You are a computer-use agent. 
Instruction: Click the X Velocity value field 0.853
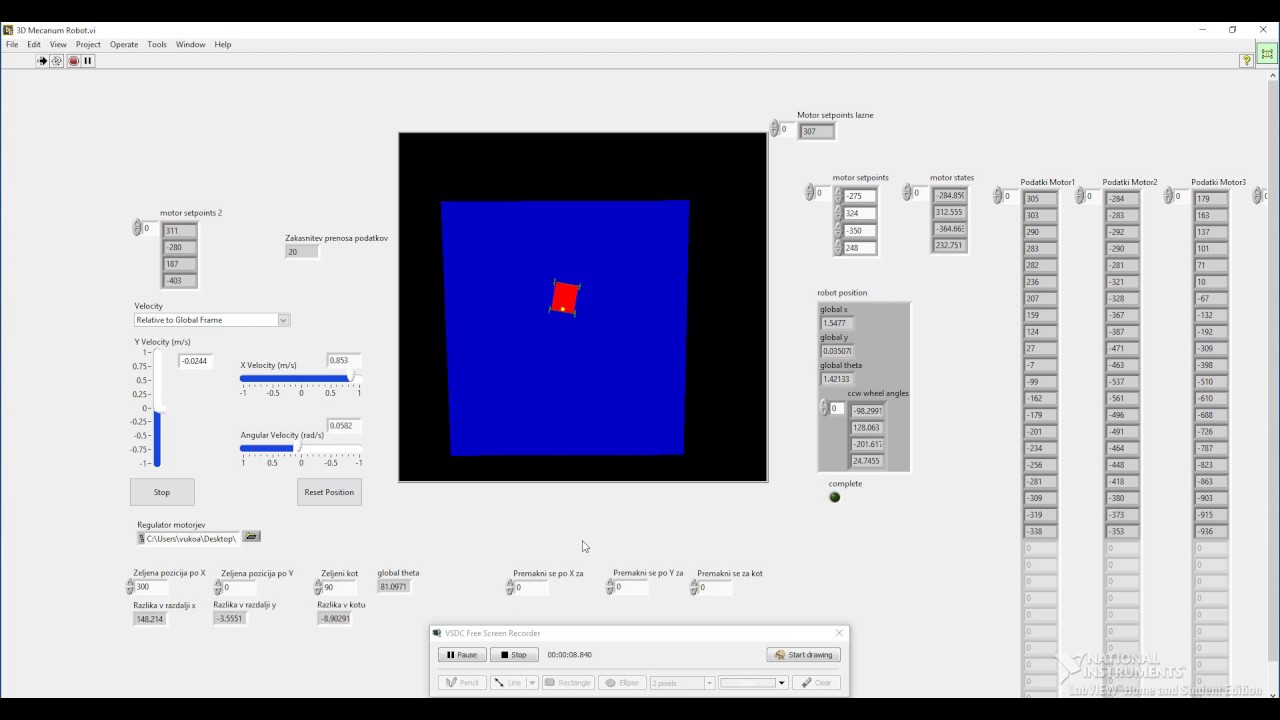(x=344, y=360)
